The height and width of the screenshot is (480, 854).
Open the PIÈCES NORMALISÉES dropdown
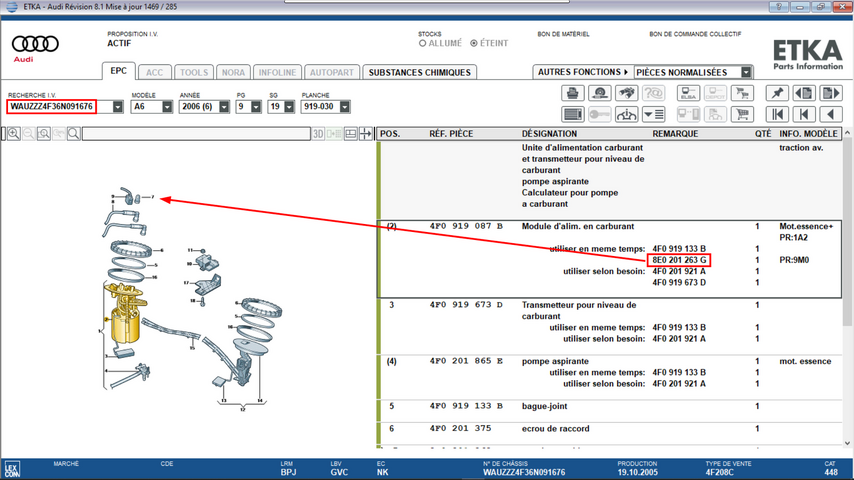[x=746, y=72]
